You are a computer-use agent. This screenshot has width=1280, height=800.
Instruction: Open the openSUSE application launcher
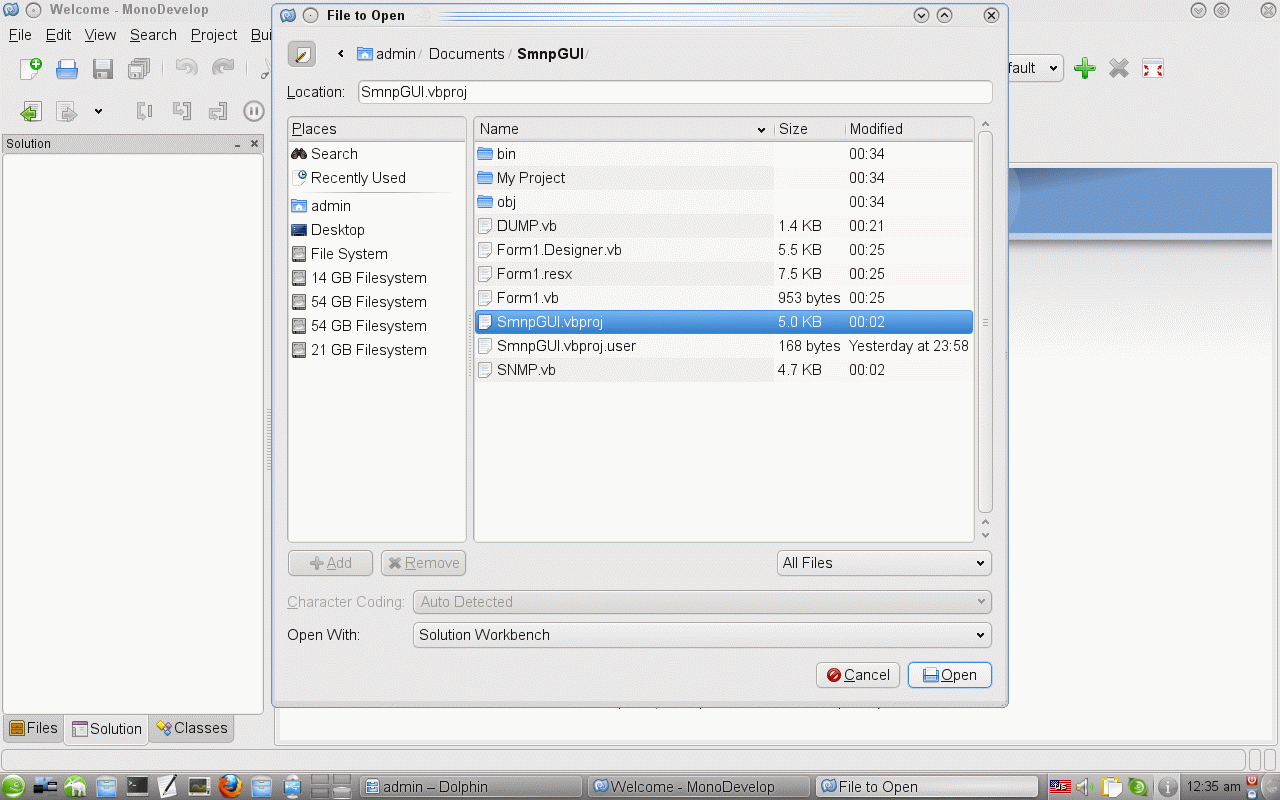[14, 786]
